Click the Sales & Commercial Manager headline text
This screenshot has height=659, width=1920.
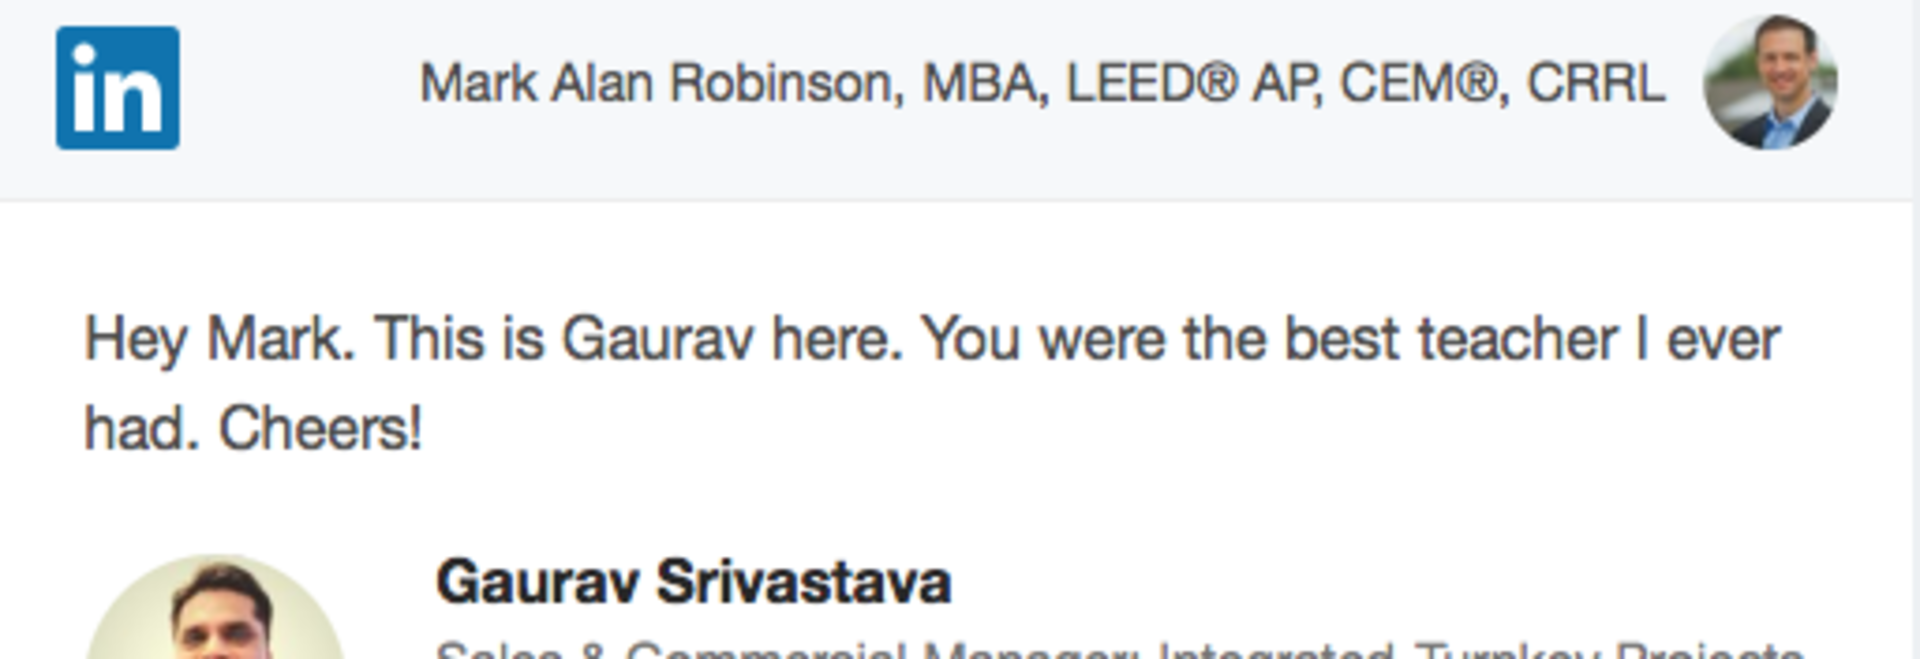[x=1120, y=648]
